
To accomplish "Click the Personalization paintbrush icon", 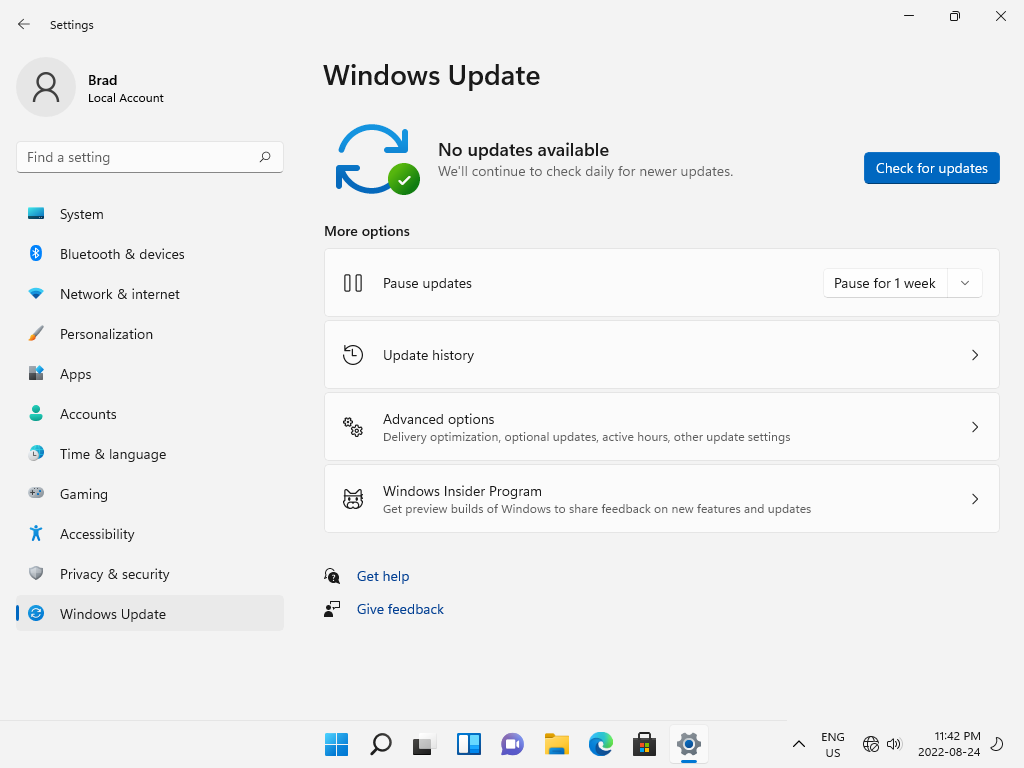I will pyautogui.click(x=36, y=333).
